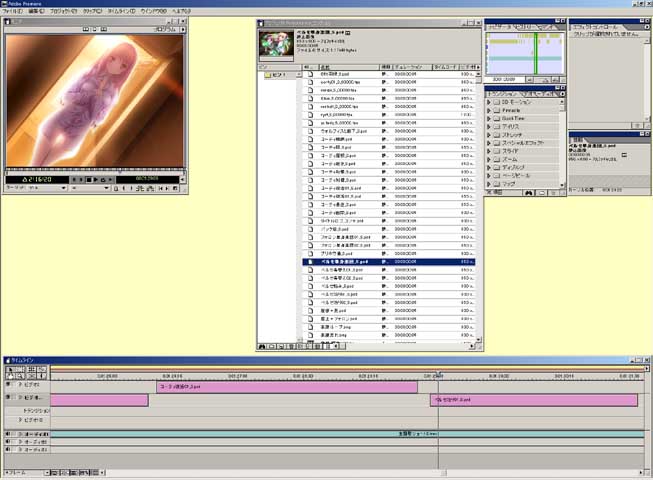Select the Bin 1 folder in Project window
Image resolution: width=653 pixels, height=480 pixels.
276,75
